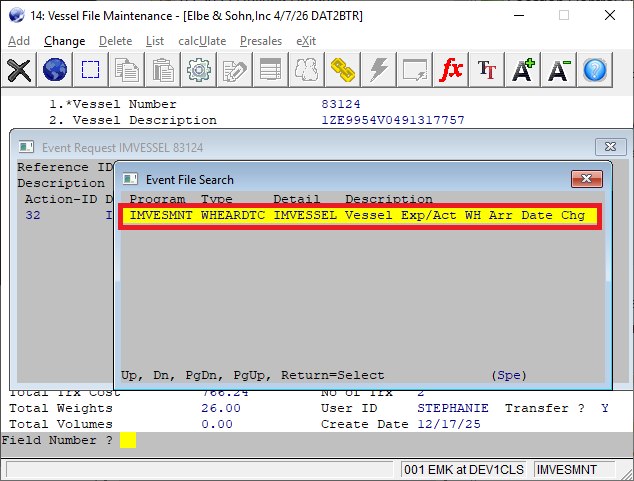Image resolution: width=634 pixels, height=481 pixels.
Task: Click the settings gear toolbar icon
Action: pos(199,70)
